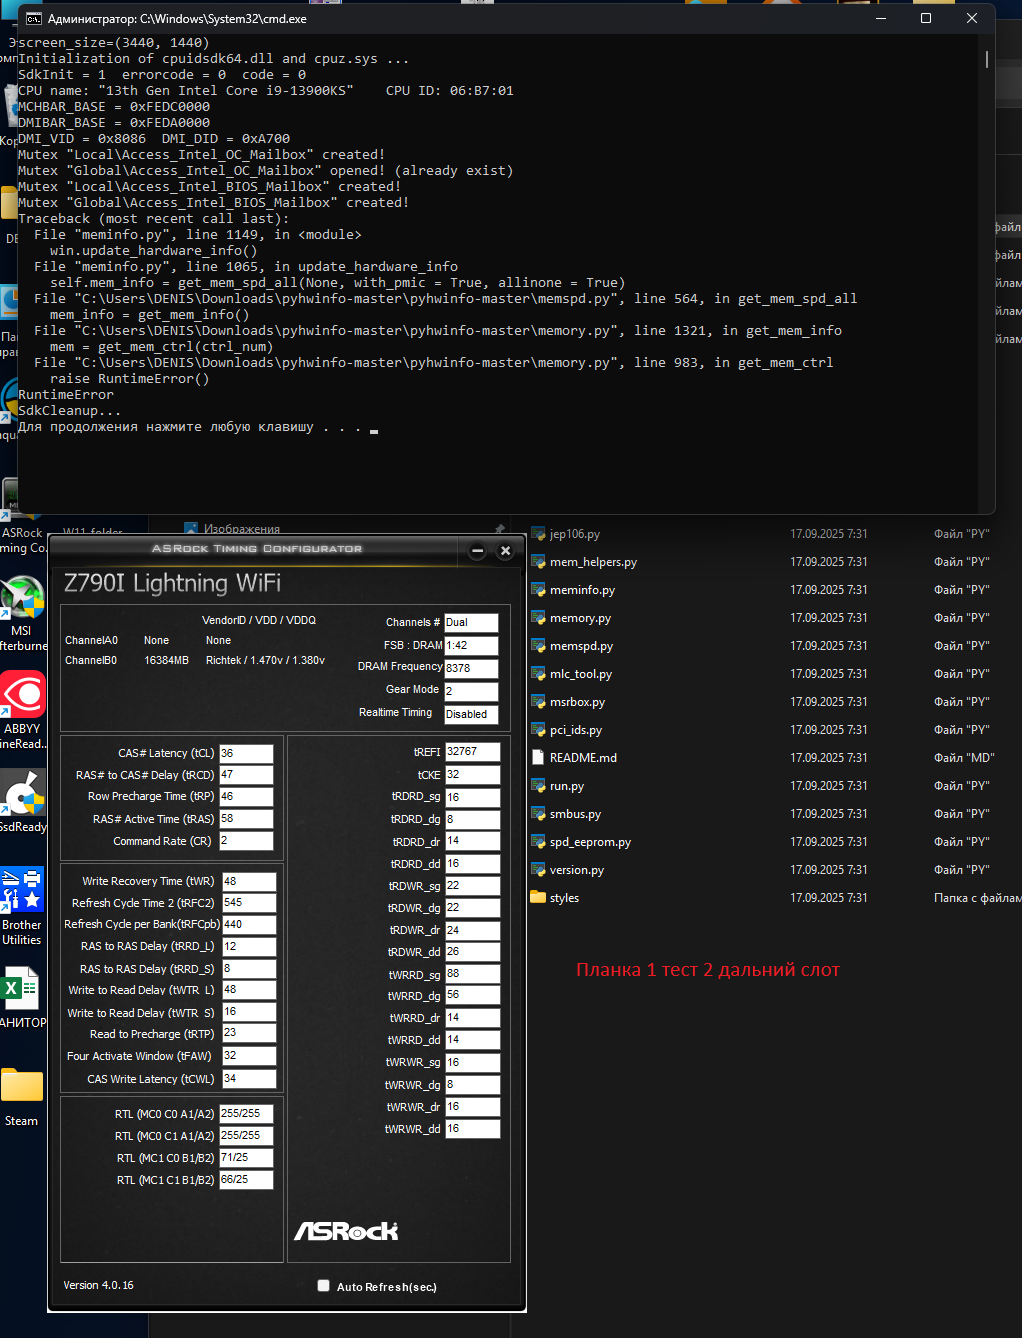Image resolution: width=1022 pixels, height=1338 pixels.
Task: Select the memory.py file icon
Action: (x=538, y=618)
